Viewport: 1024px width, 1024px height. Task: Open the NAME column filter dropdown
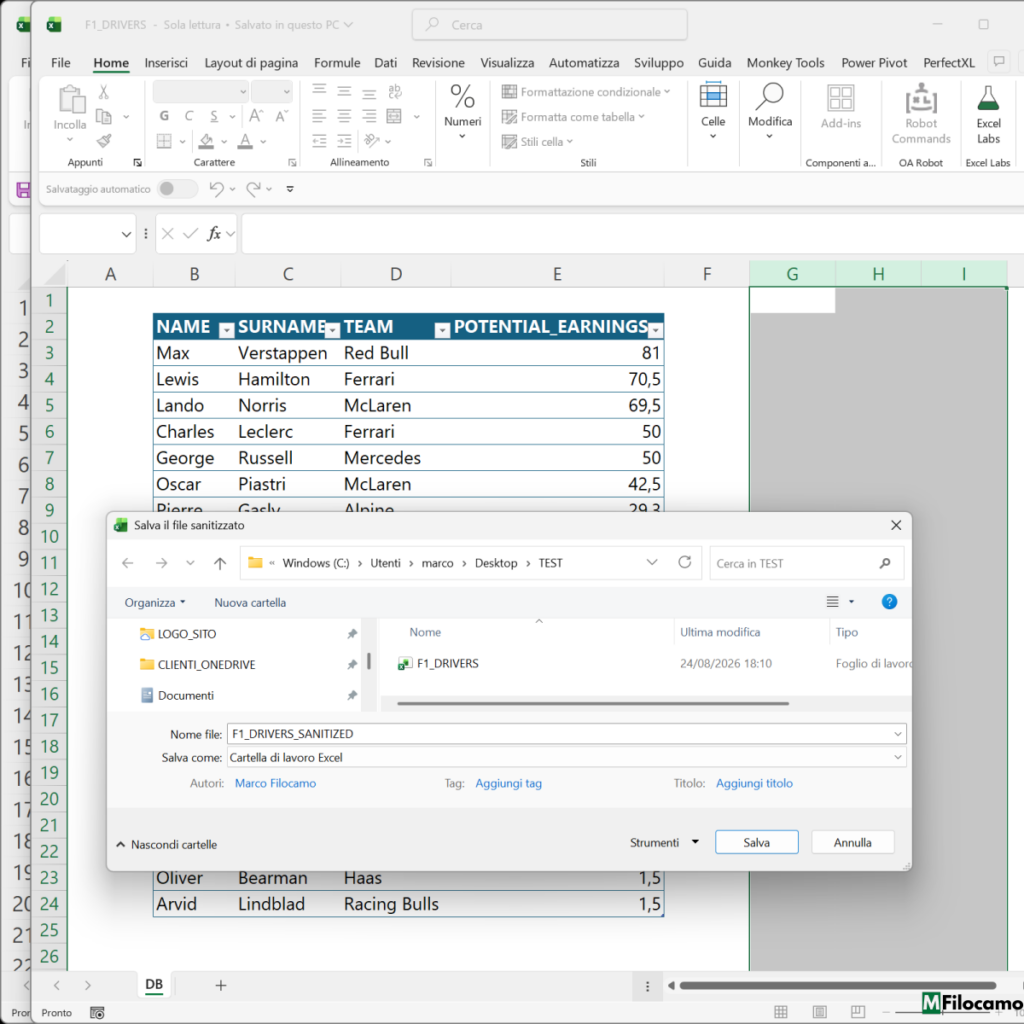[x=226, y=330]
